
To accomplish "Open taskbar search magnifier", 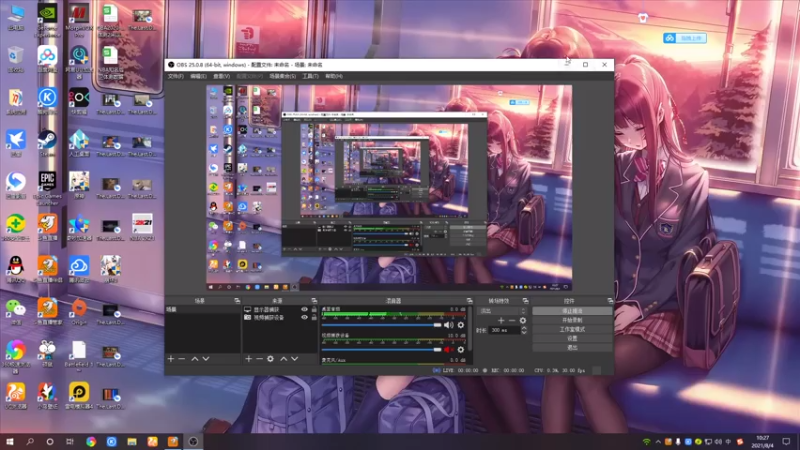I will [x=30, y=441].
